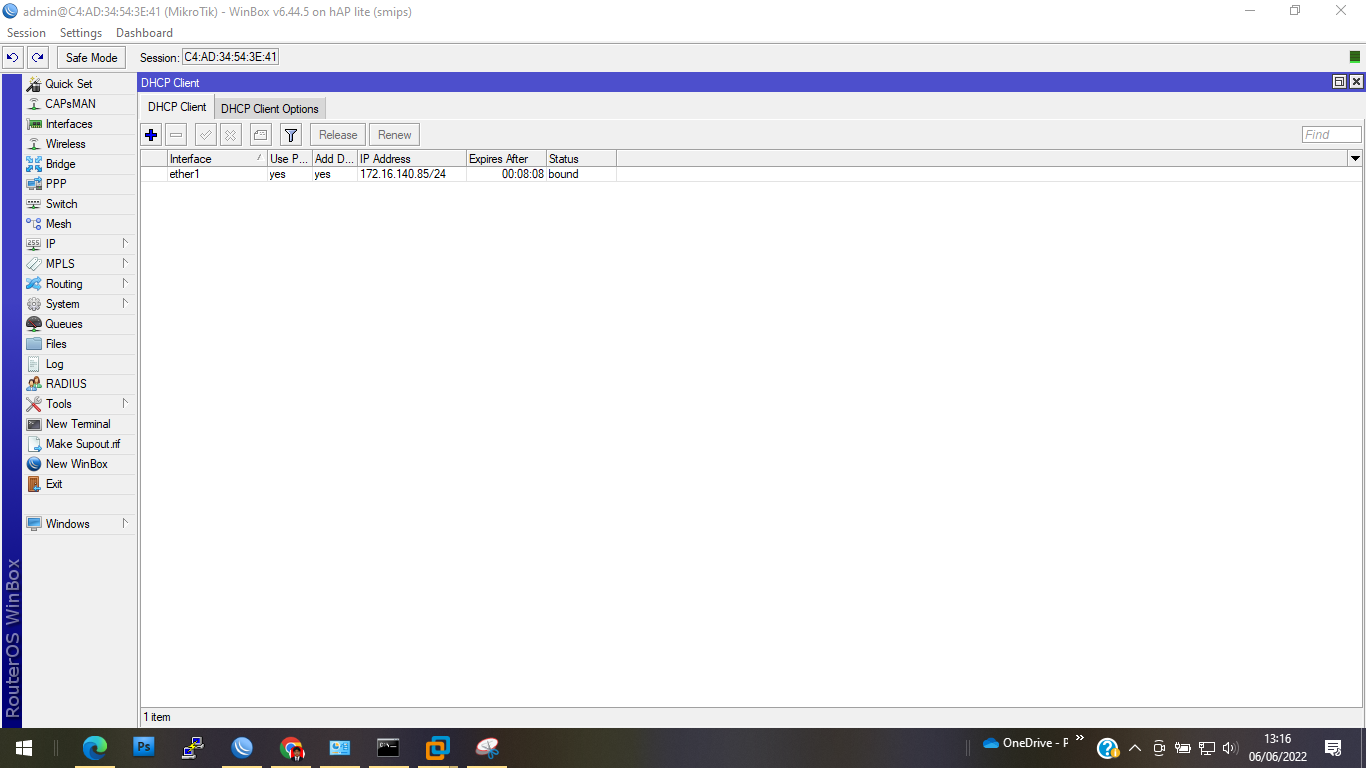This screenshot has width=1366, height=768.
Task: Enable the selected entry with the checkmark button
Action: click(206, 135)
